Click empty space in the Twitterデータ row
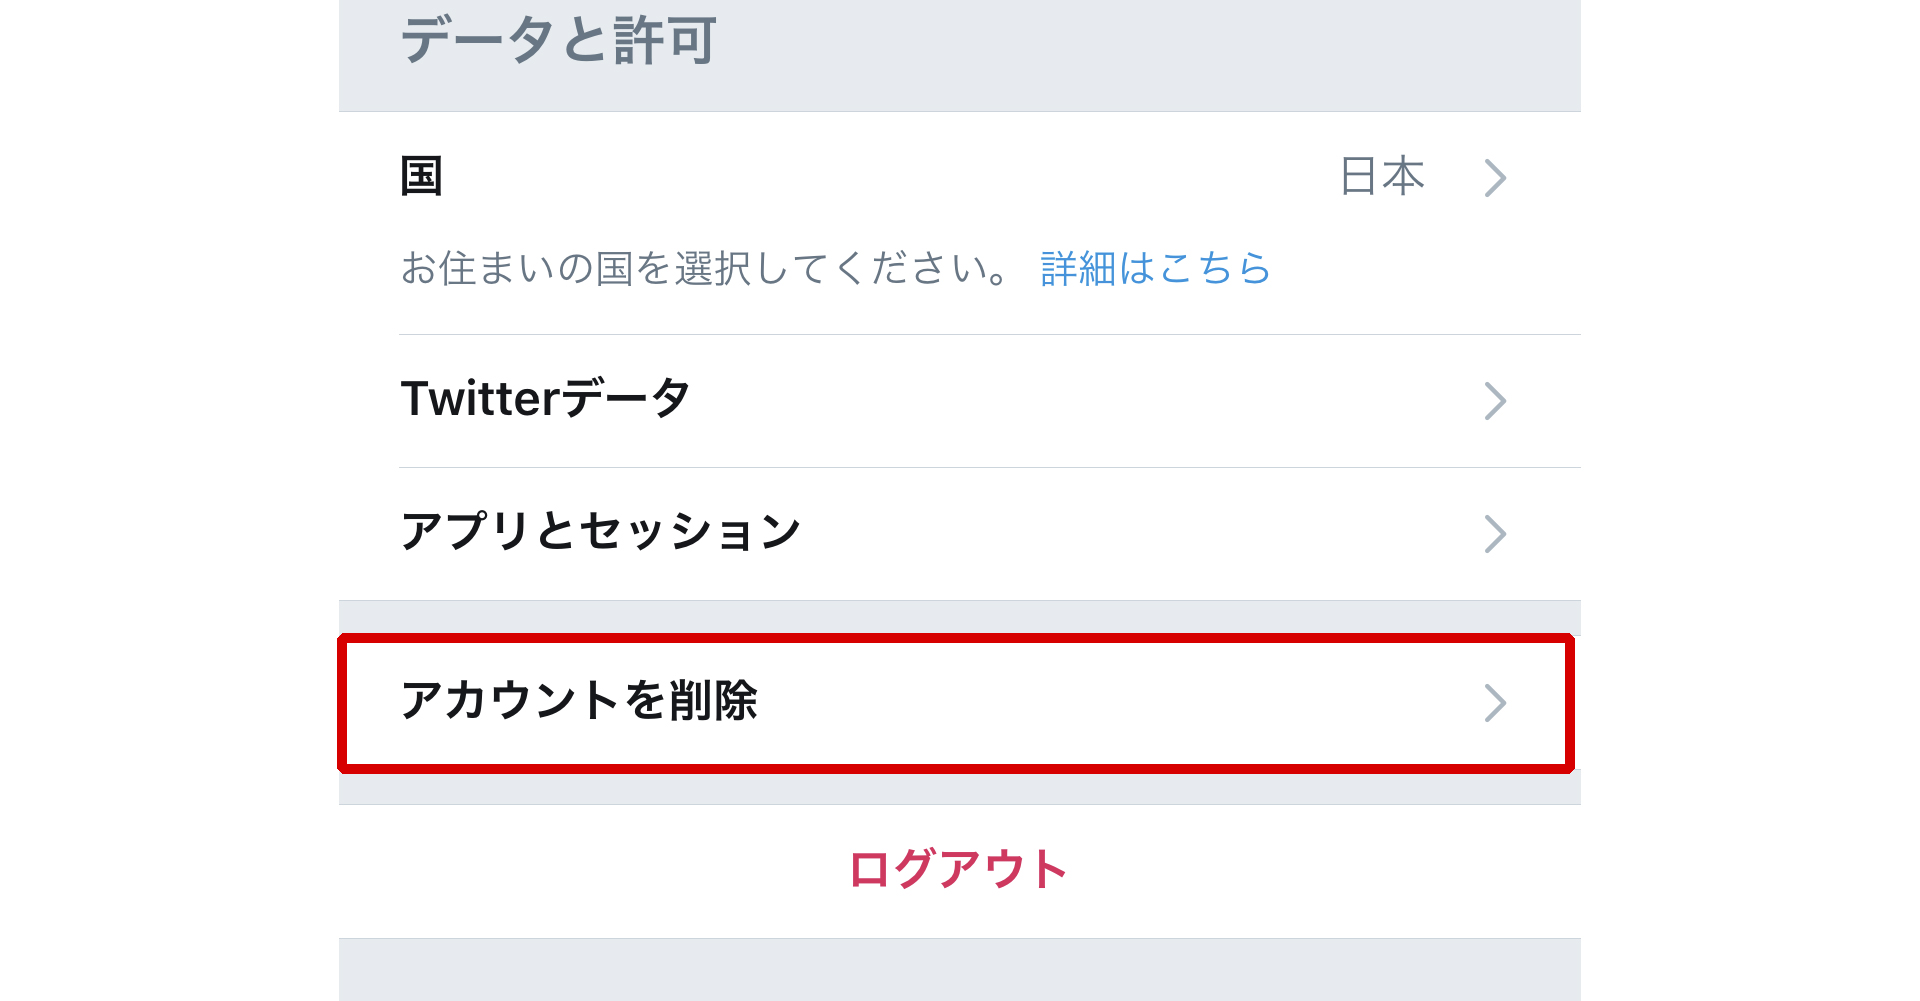The height and width of the screenshot is (1001, 1920). point(1050,401)
